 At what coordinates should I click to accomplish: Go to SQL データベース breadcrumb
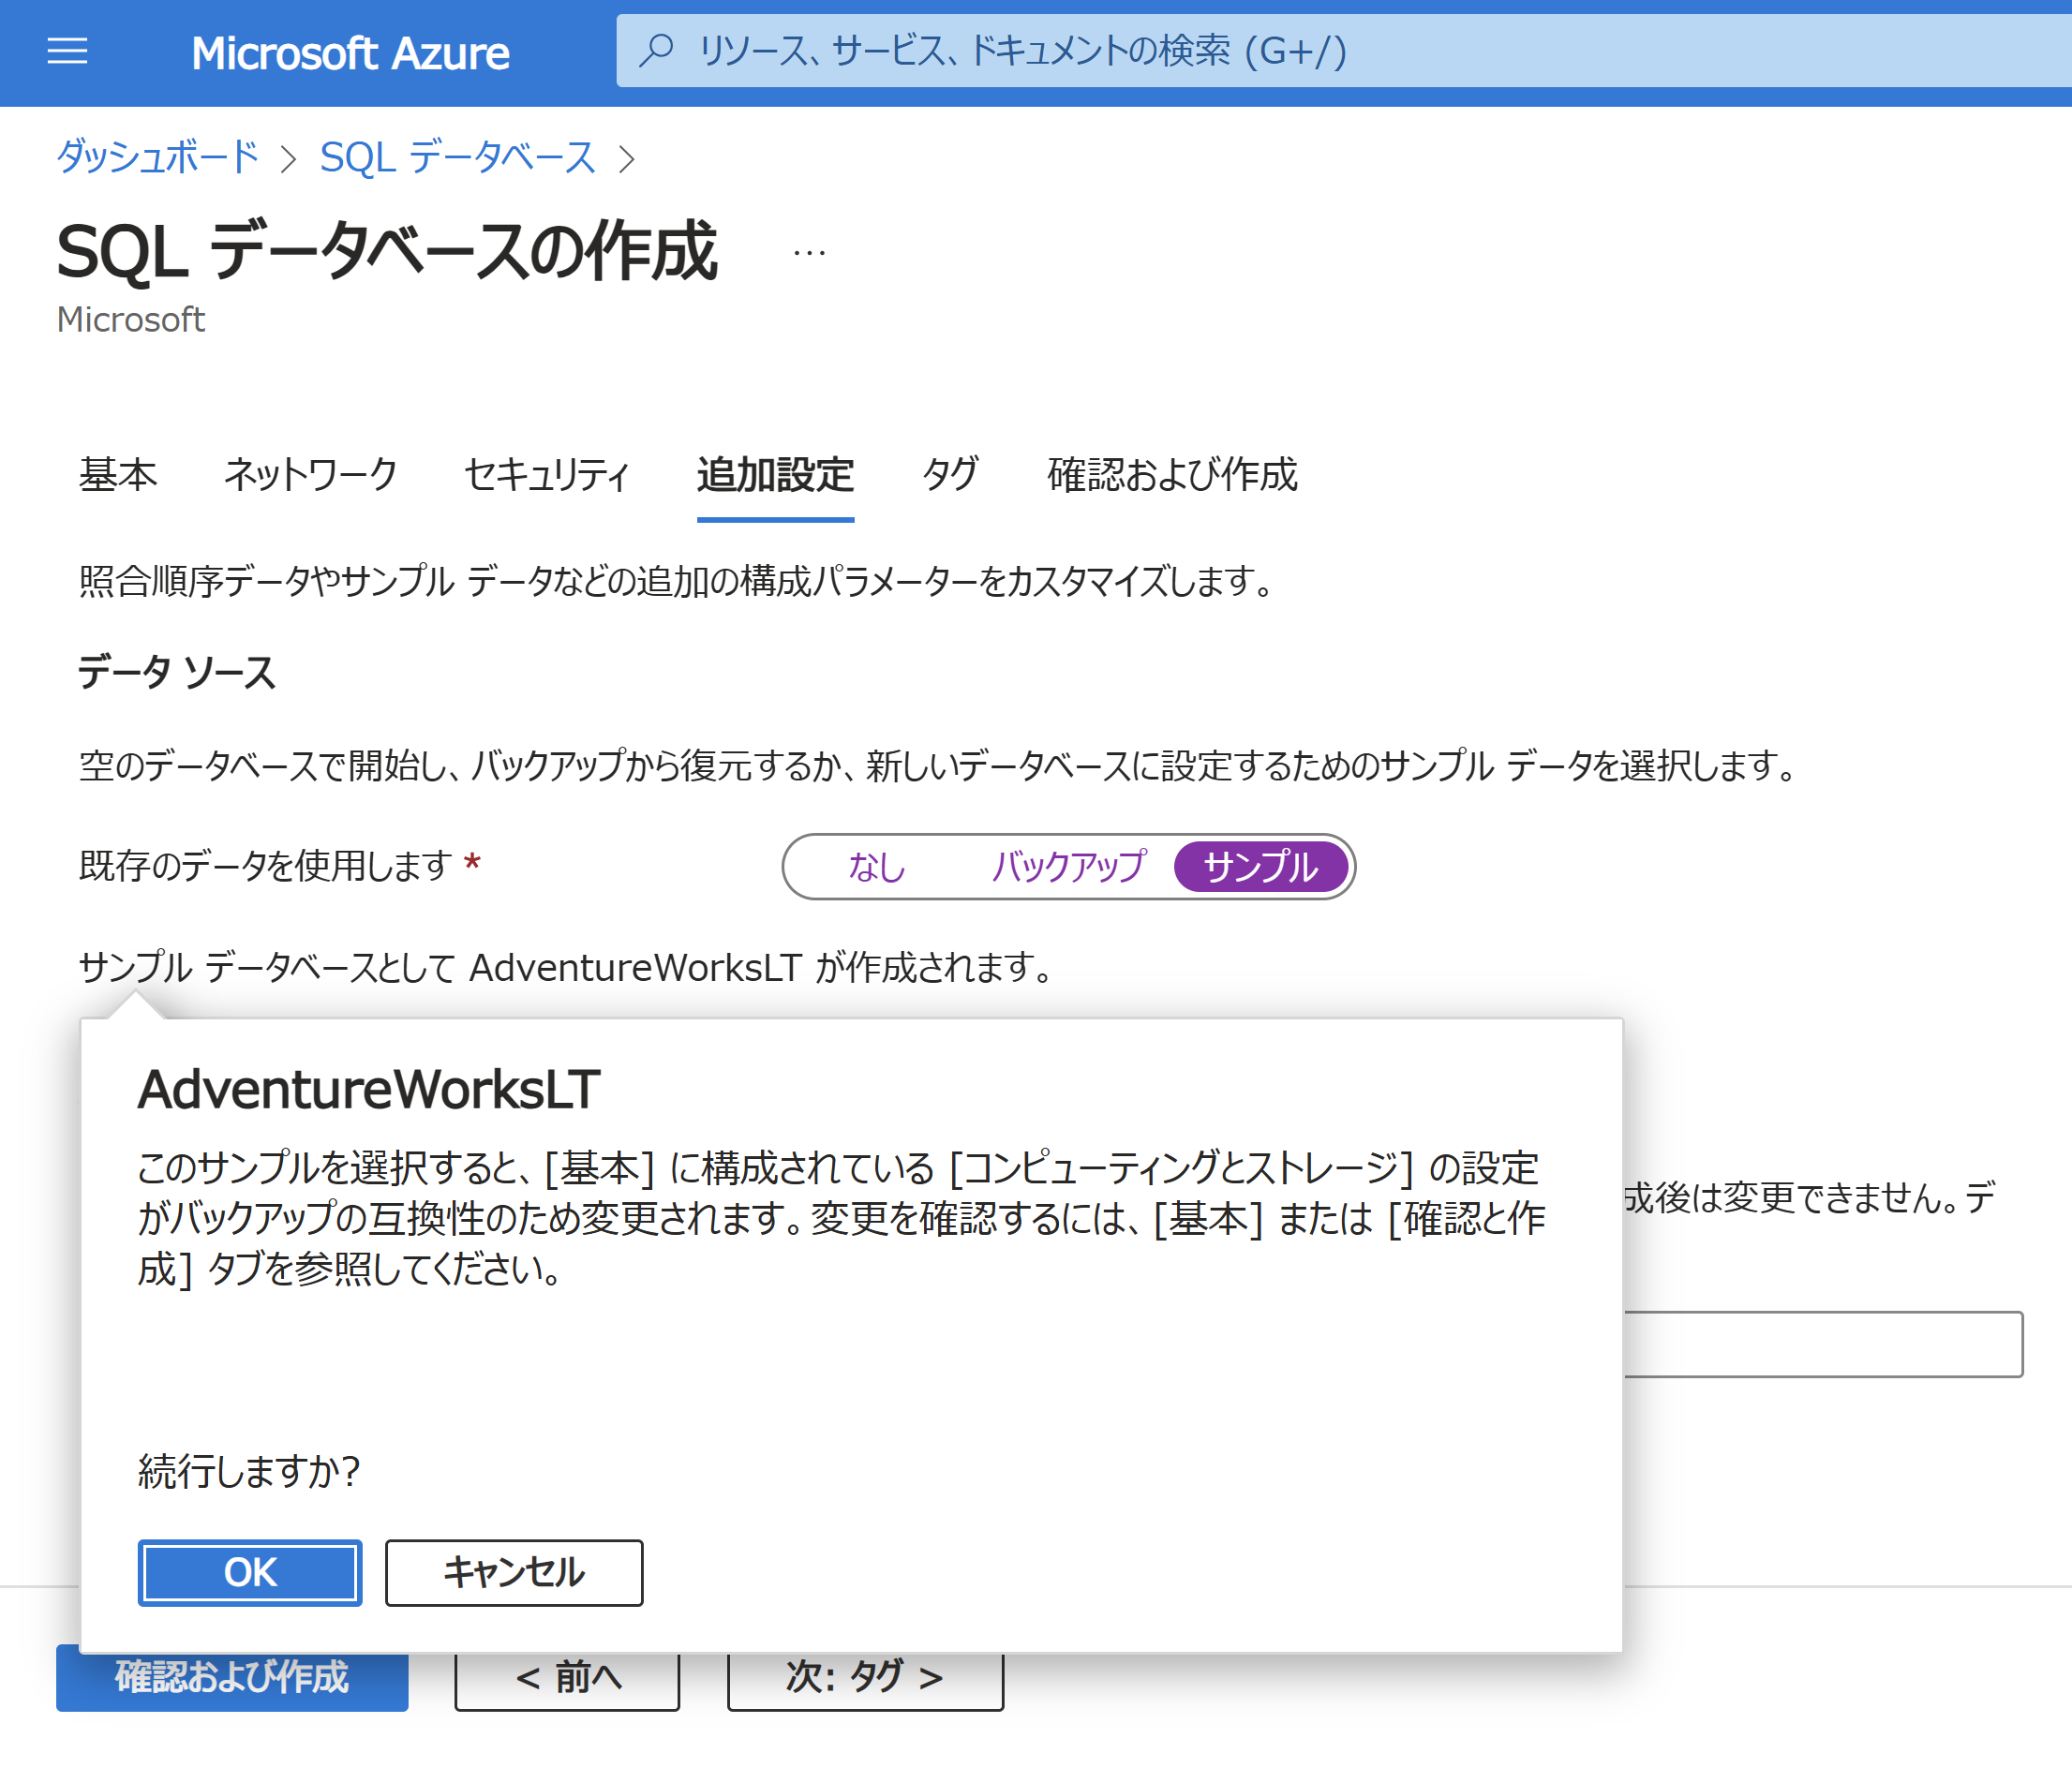point(458,157)
